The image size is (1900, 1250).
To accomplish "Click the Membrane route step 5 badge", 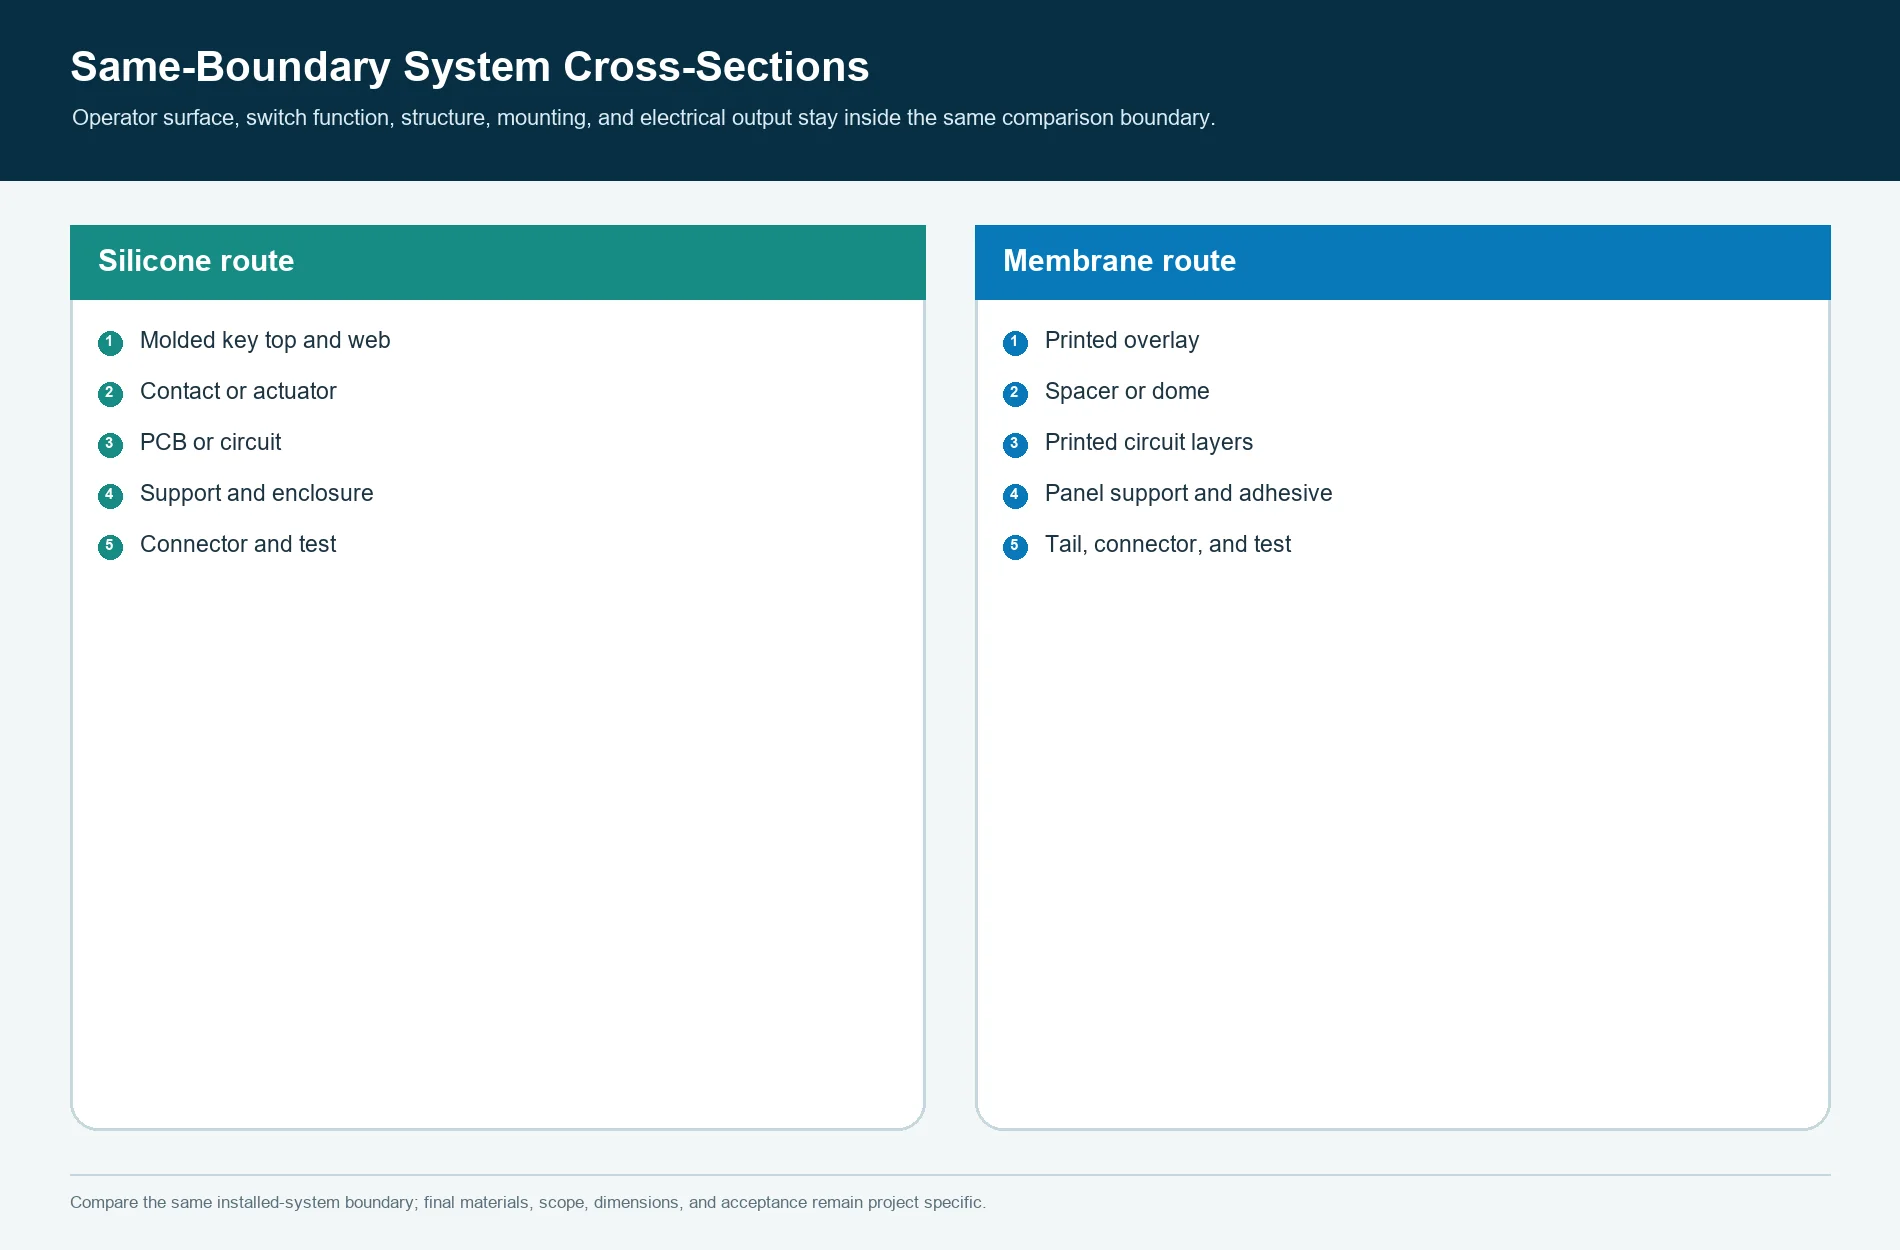I will 1015,547.
